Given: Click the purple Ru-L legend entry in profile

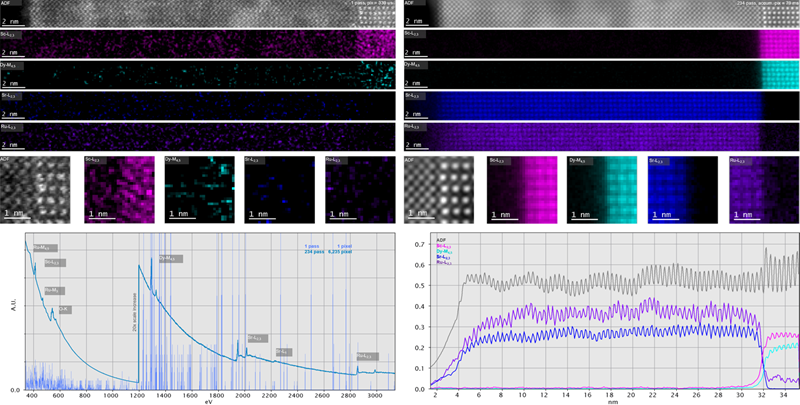Looking at the screenshot, I should pos(444,262).
